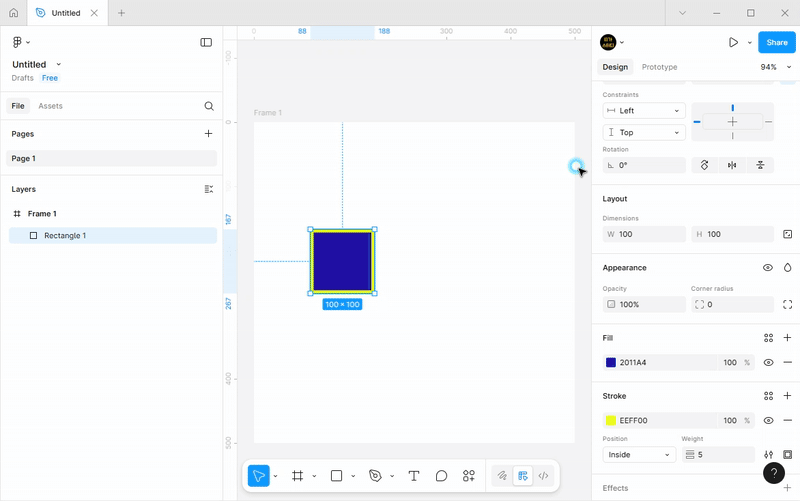Open the fill color swatch 2011A4
This screenshot has width=800, height=501.
tap(611, 362)
